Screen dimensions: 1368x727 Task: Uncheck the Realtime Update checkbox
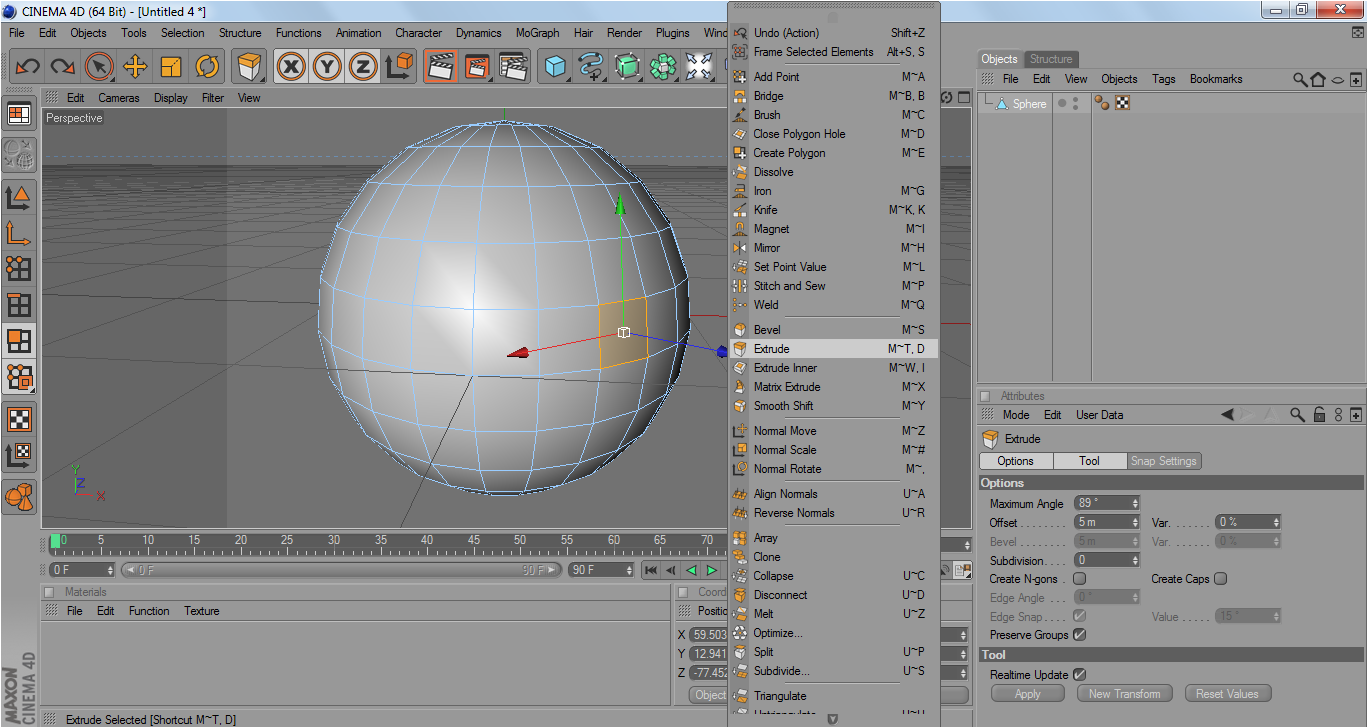[x=1079, y=675]
